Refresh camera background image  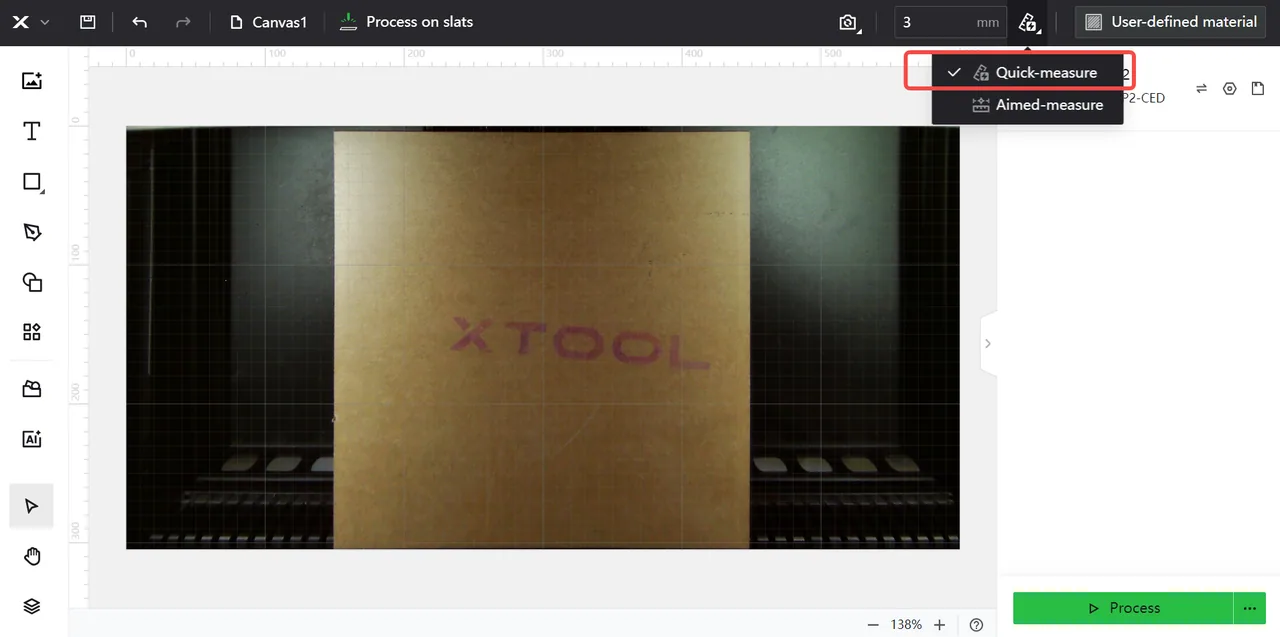[849, 22]
